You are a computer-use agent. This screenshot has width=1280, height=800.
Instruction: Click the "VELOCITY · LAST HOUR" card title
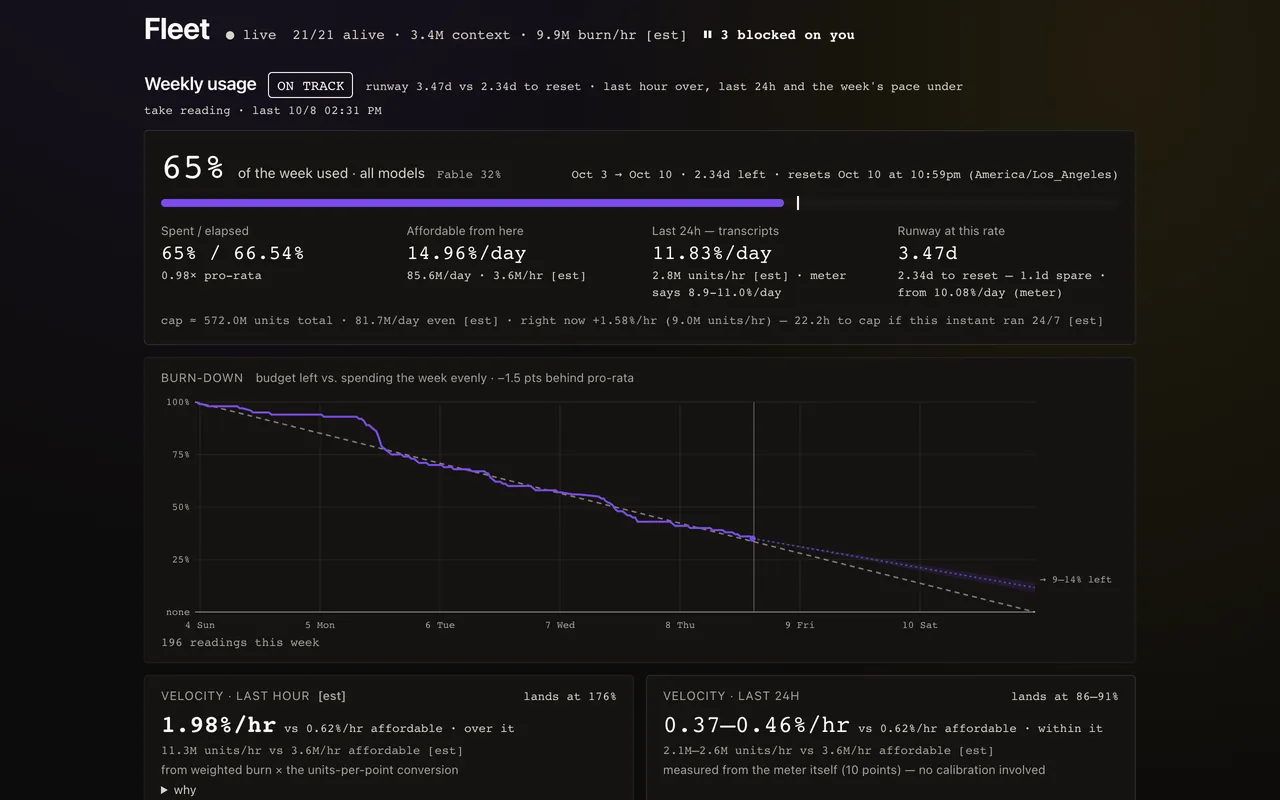click(x=236, y=696)
